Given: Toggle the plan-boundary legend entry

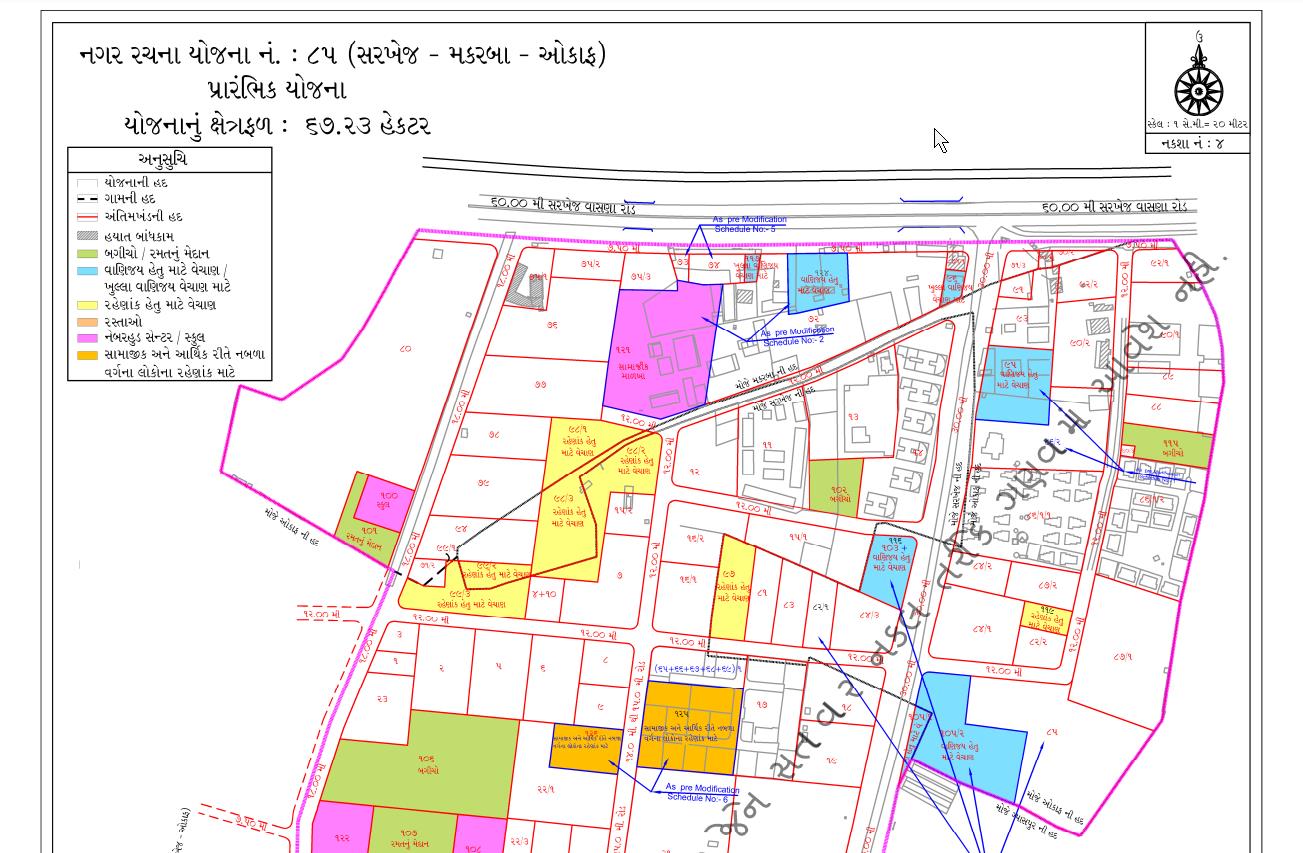Looking at the screenshot, I should click(85, 182).
